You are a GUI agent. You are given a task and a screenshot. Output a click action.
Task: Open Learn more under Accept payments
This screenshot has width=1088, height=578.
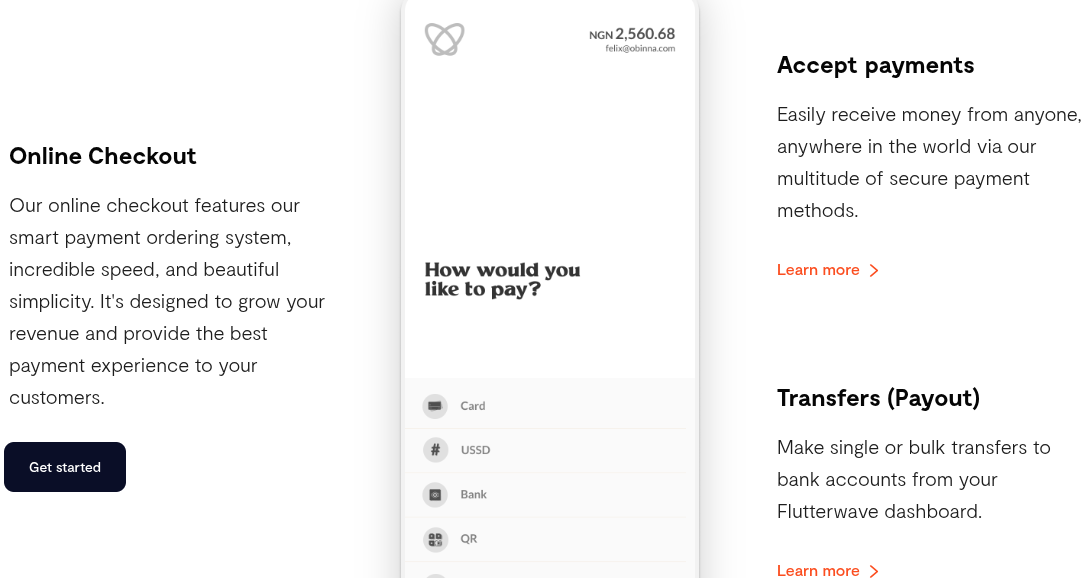click(x=818, y=270)
